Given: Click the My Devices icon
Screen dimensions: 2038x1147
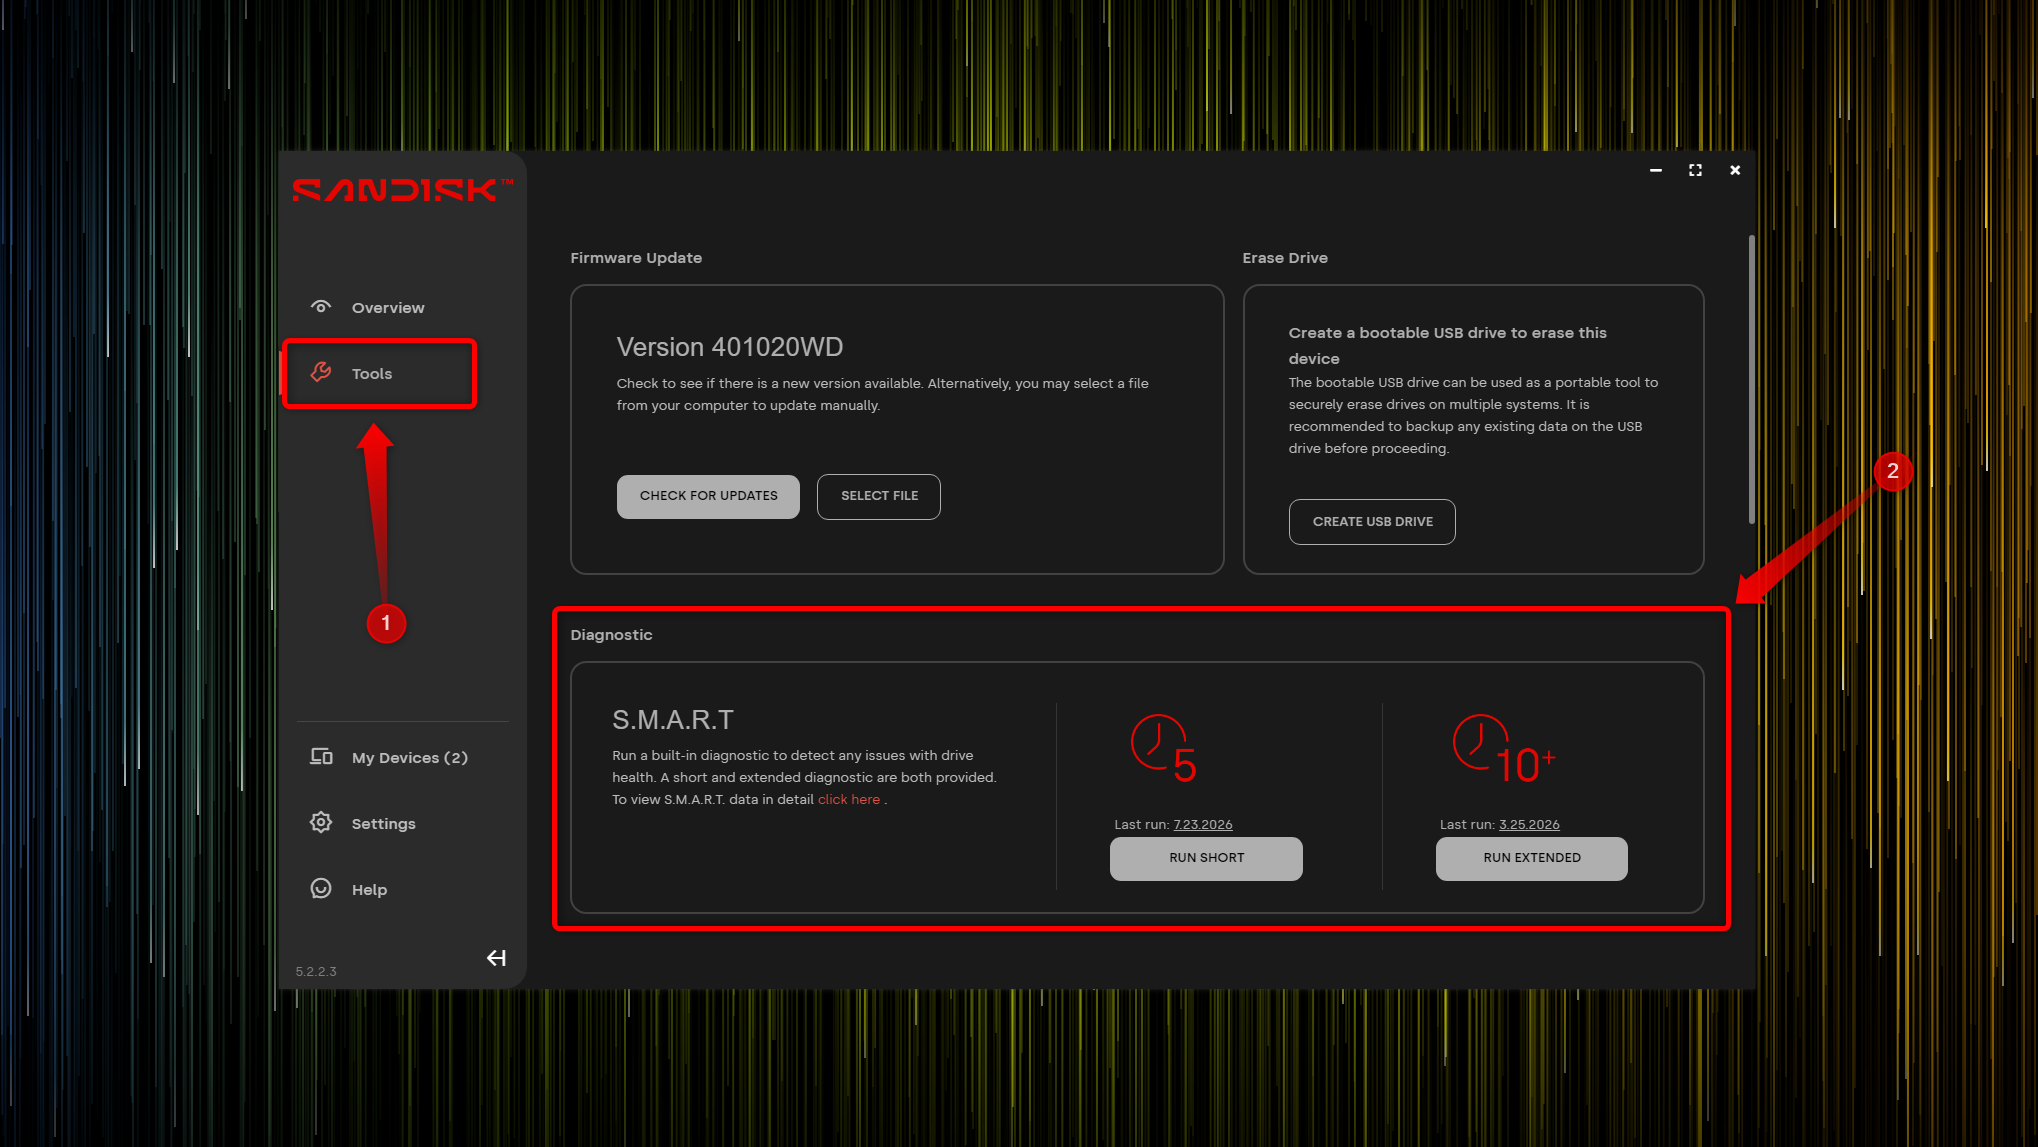Looking at the screenshot, I should [x=321, y=757].
